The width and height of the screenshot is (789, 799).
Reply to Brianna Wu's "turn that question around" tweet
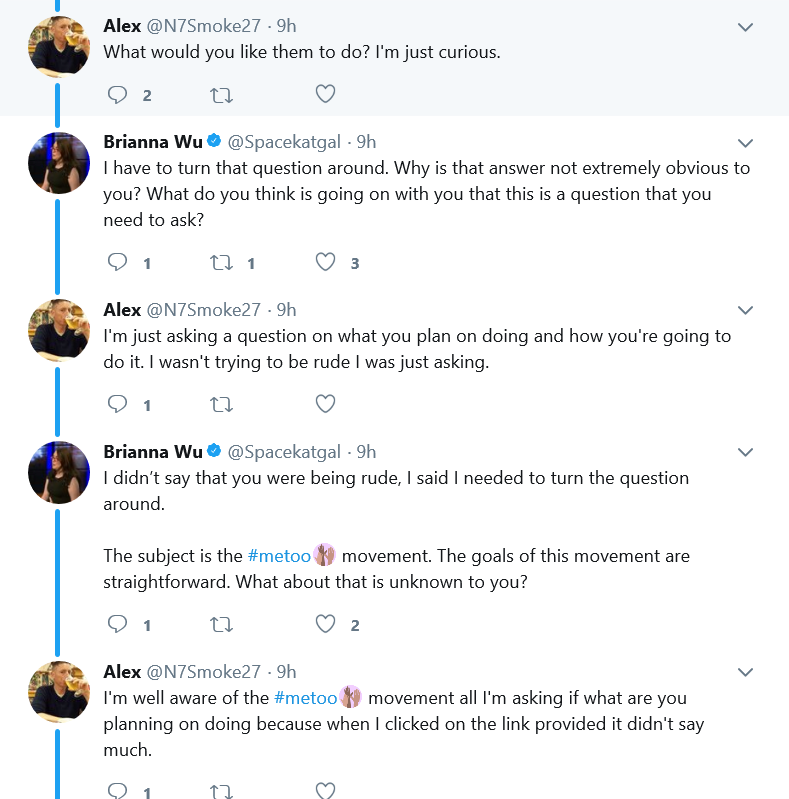pyautogui.click(x=117, y=262)
